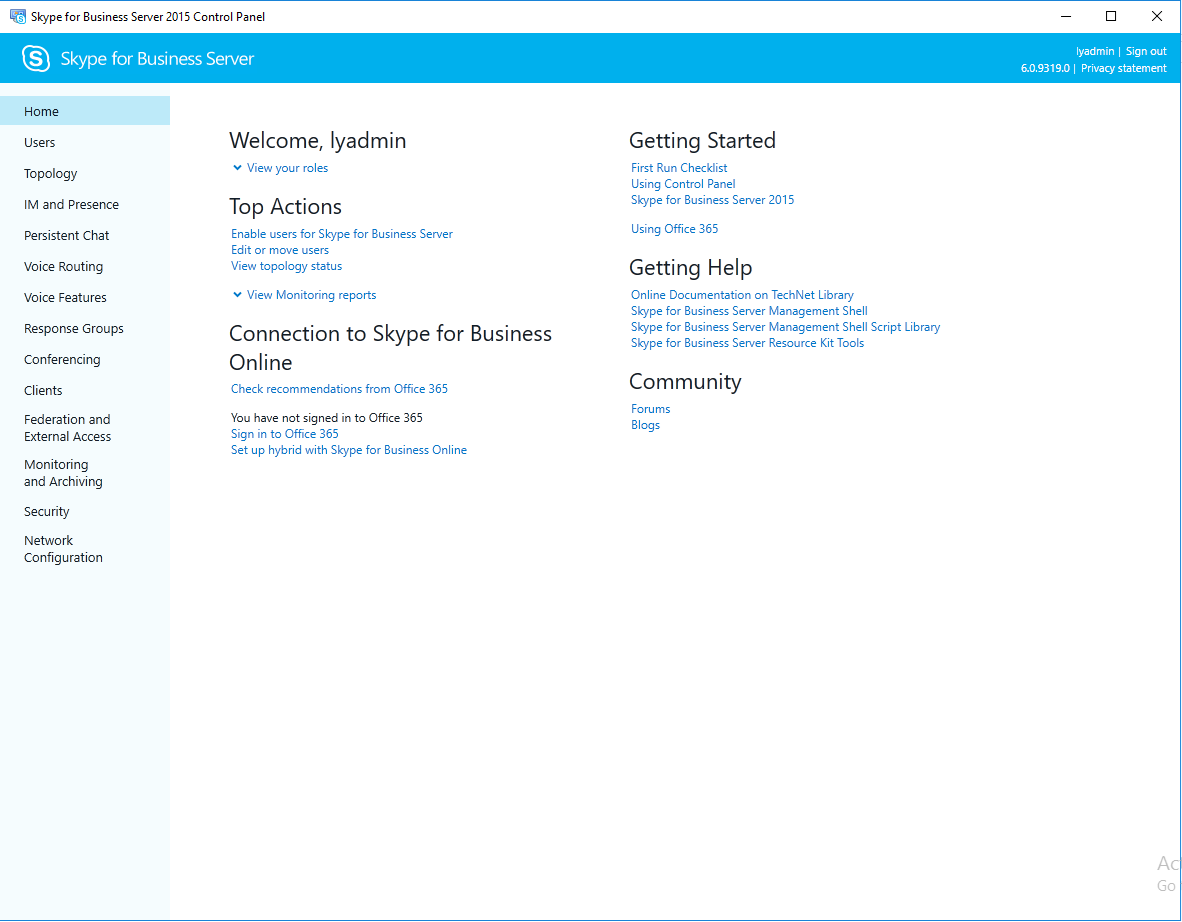Screen dimensions: 1182x922
Task: Click 'You have not signed in to Office 365' text
Action: pos(326,418)
